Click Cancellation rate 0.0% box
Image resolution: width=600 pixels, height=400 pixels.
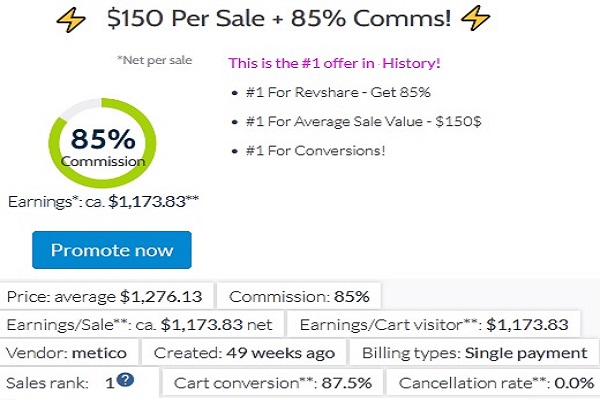pyautogui.click(x=493, y=382)
